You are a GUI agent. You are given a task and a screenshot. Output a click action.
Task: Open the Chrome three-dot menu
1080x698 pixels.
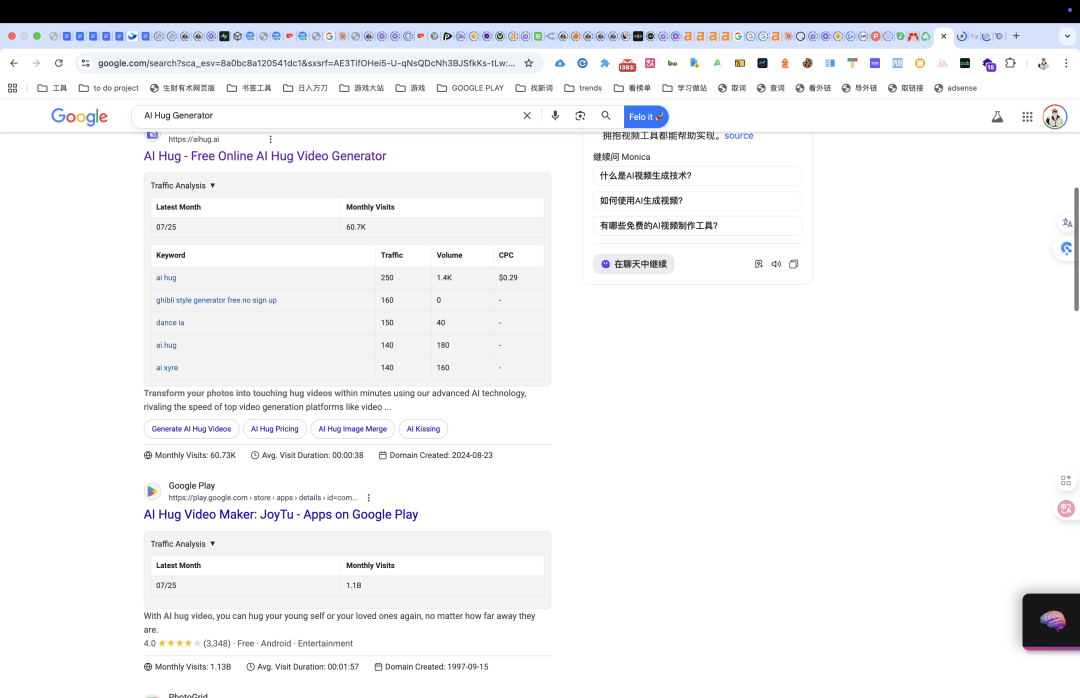(1066, 63)
